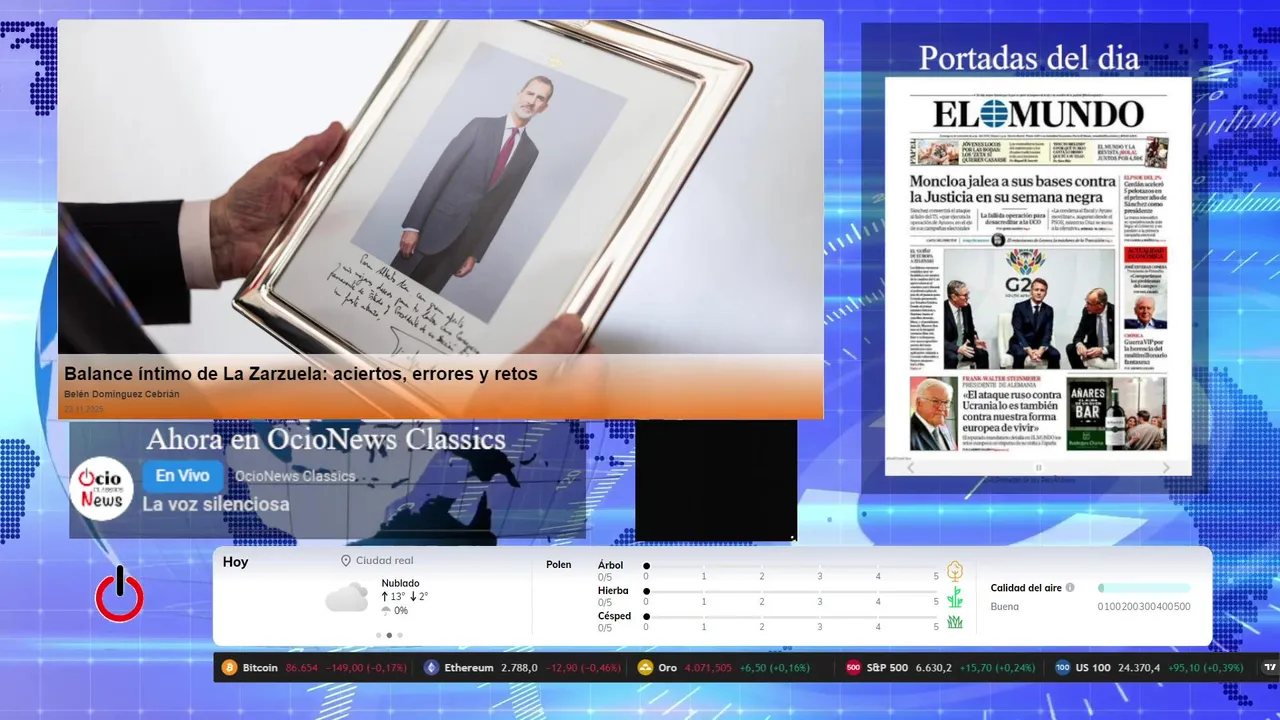Click the Hierba pollen level slider
Viewport: 1280px width, 720px height.
[x=791, y=592]
